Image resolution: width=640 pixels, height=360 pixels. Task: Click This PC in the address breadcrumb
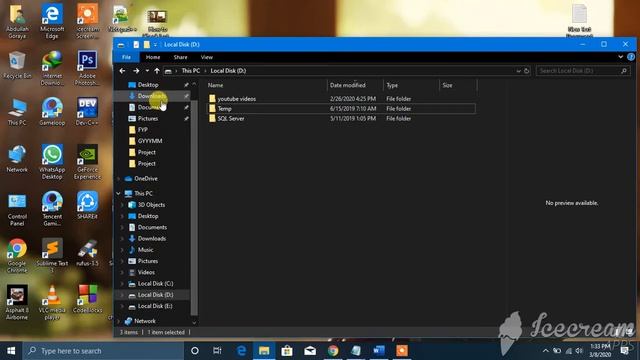191,71
